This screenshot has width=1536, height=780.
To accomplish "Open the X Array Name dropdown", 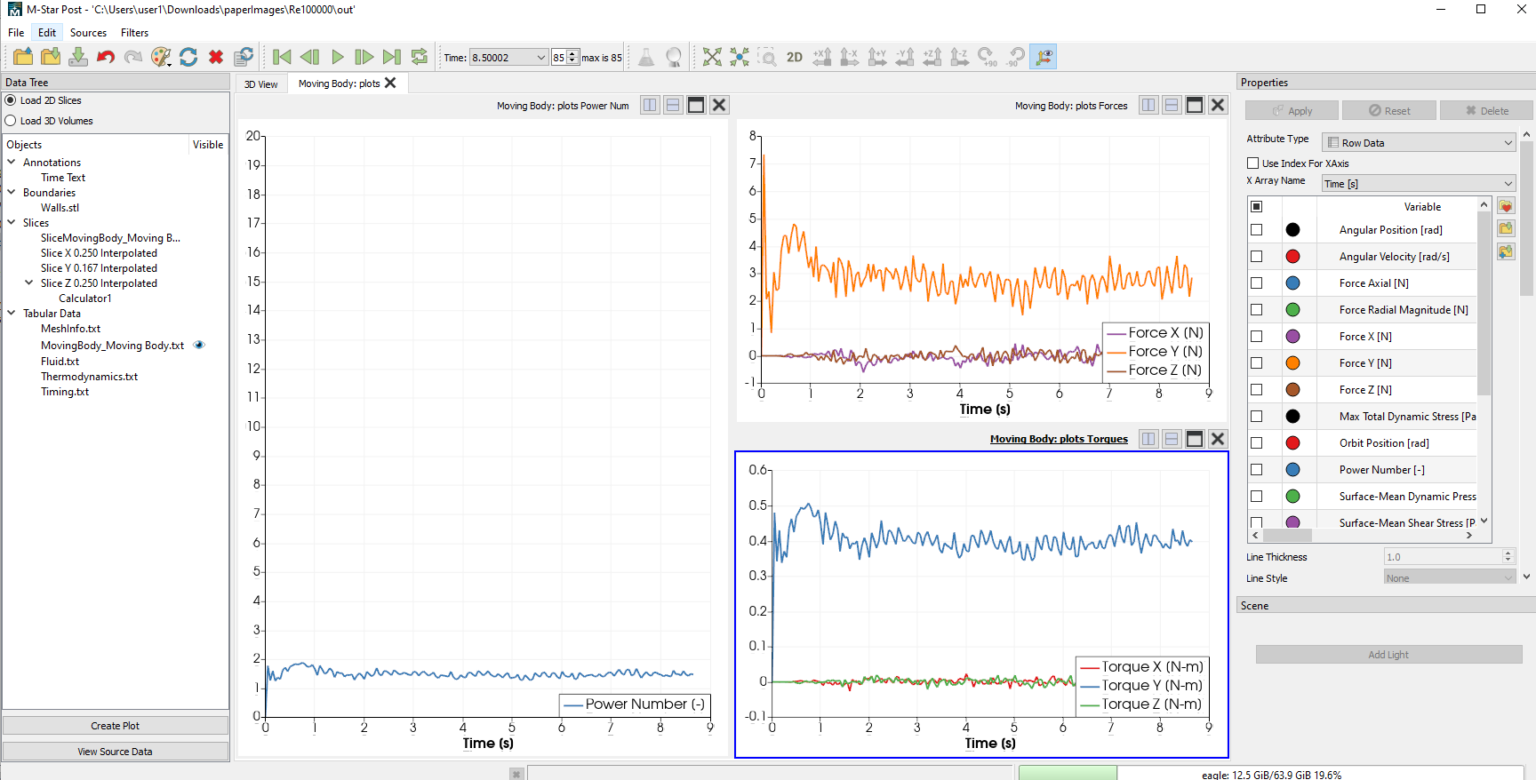I will (1419, 183).
